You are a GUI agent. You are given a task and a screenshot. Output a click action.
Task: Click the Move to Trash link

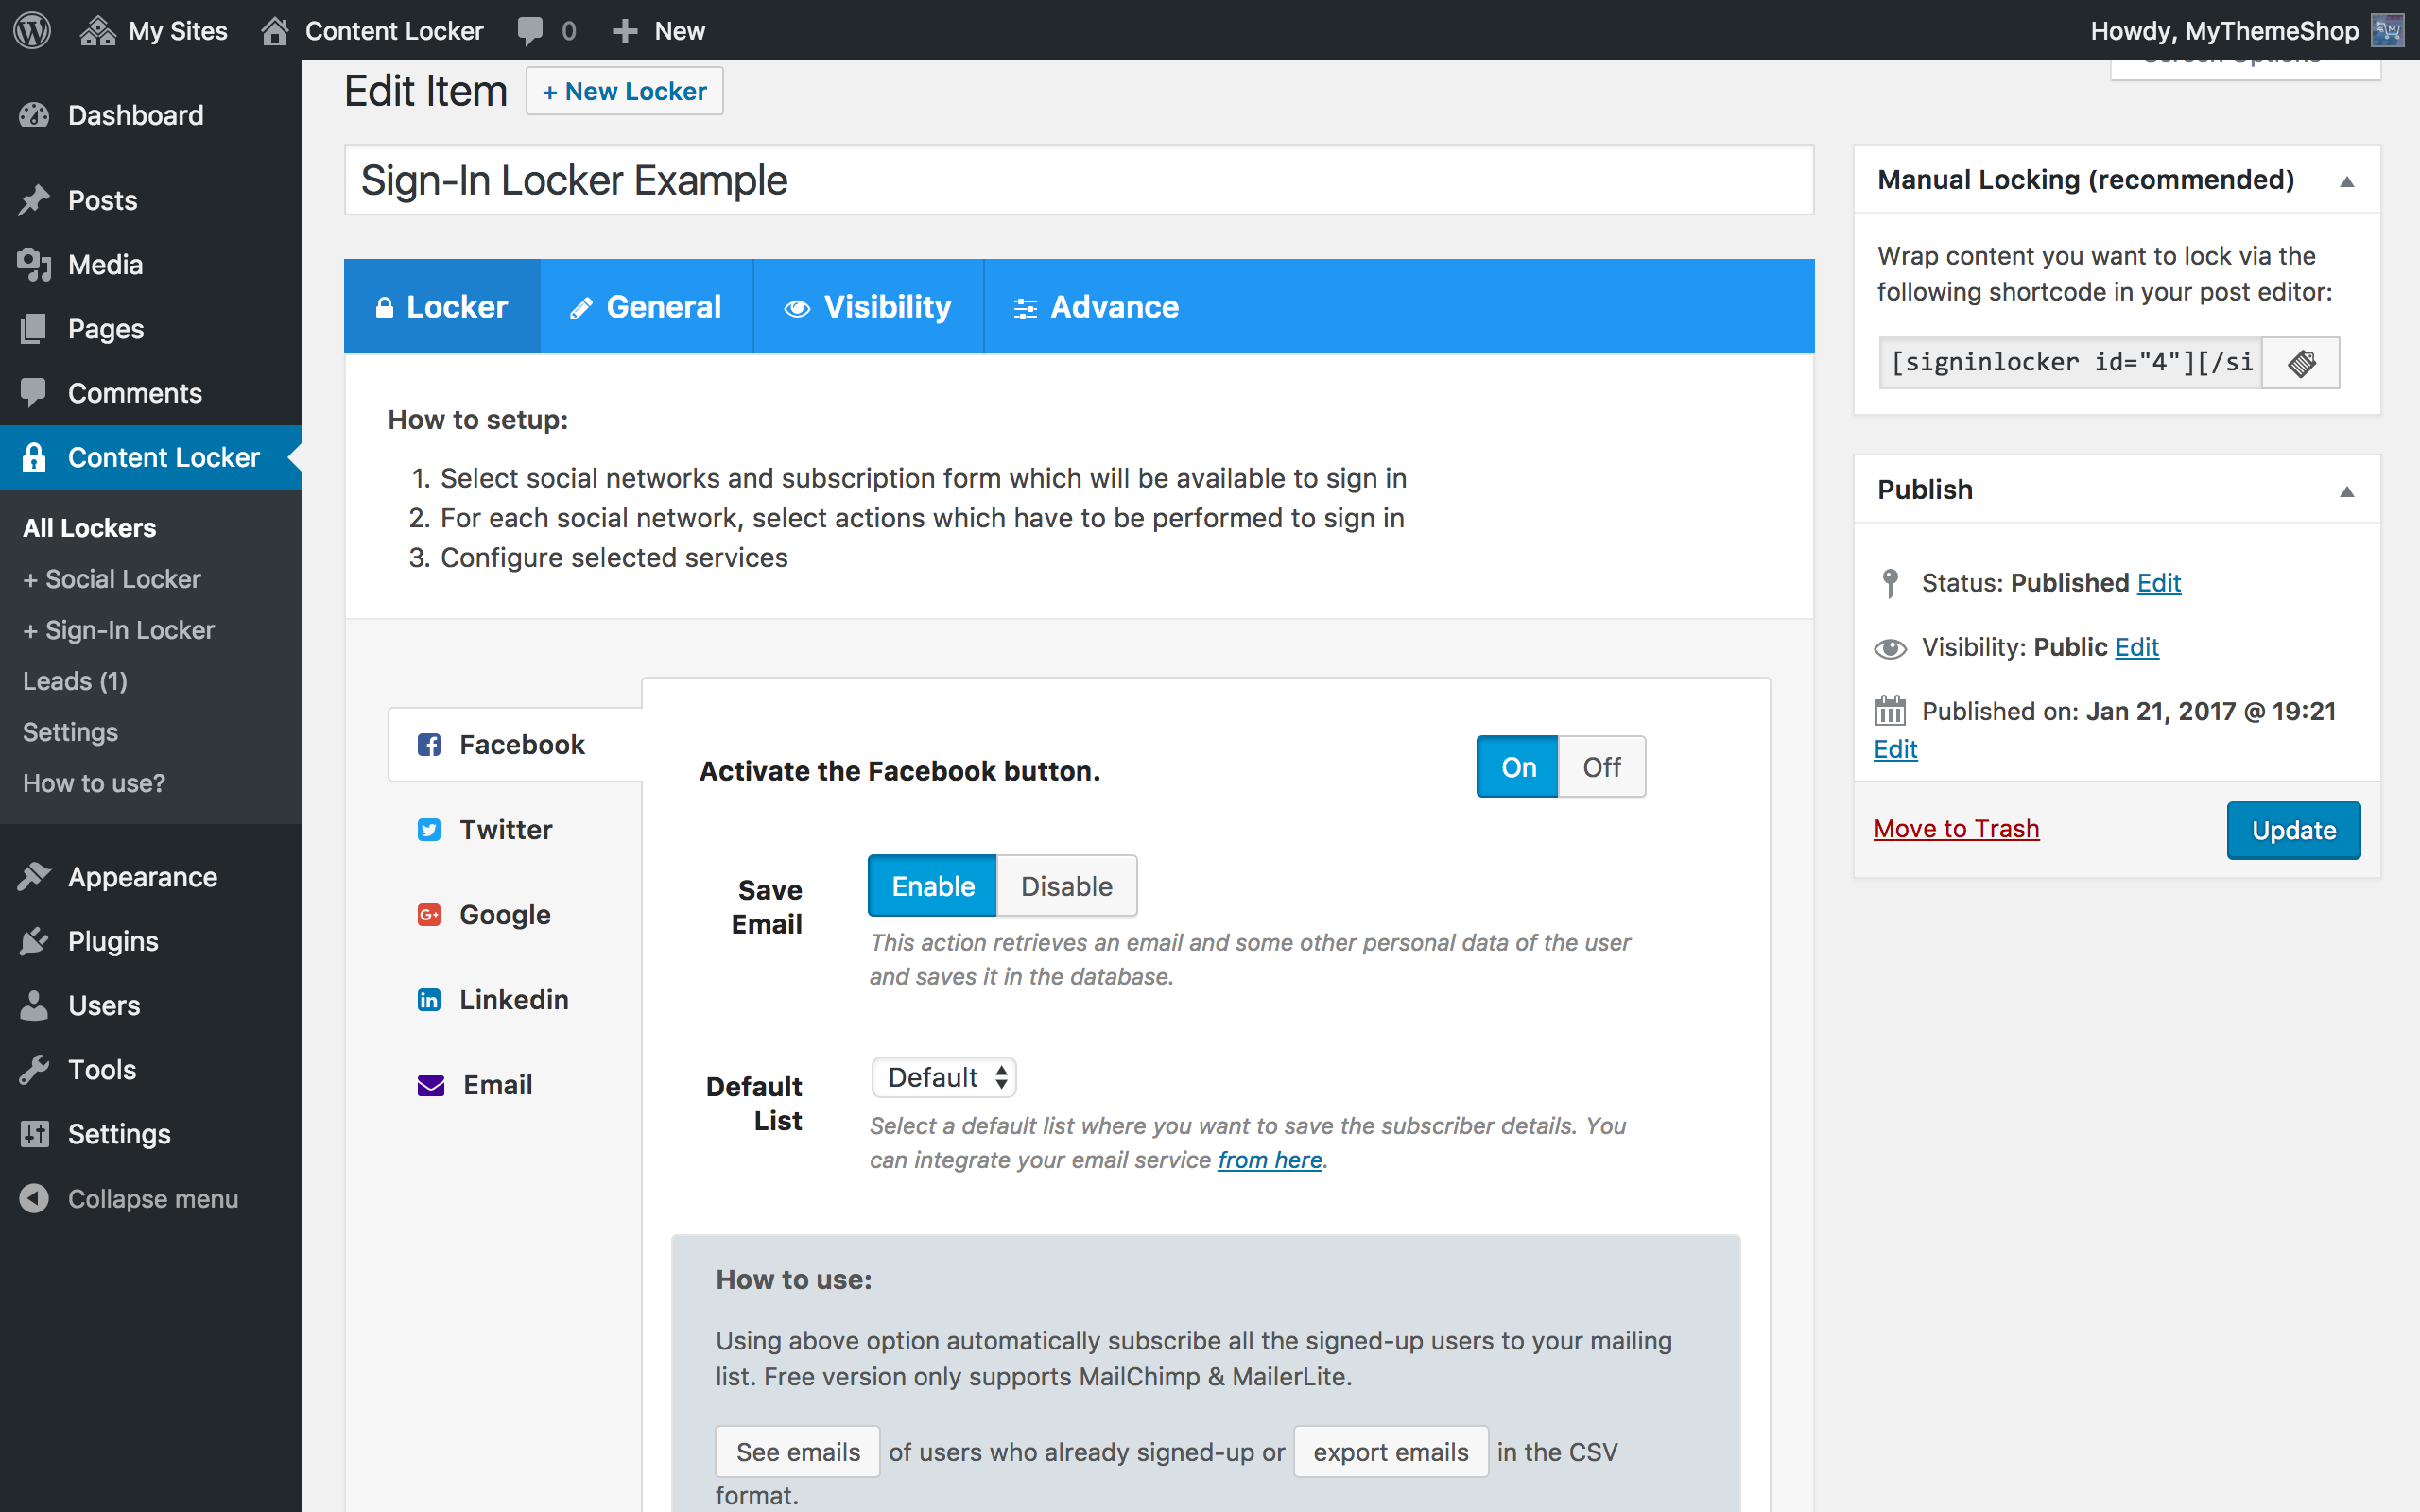pos(1956,829)
